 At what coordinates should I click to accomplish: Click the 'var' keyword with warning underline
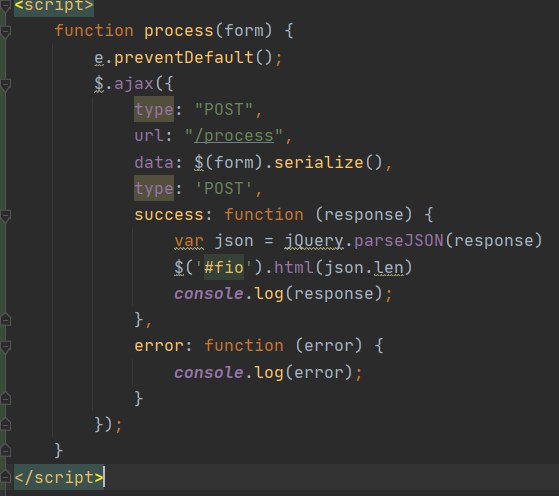pyautogui.click(x=189, y=241)
